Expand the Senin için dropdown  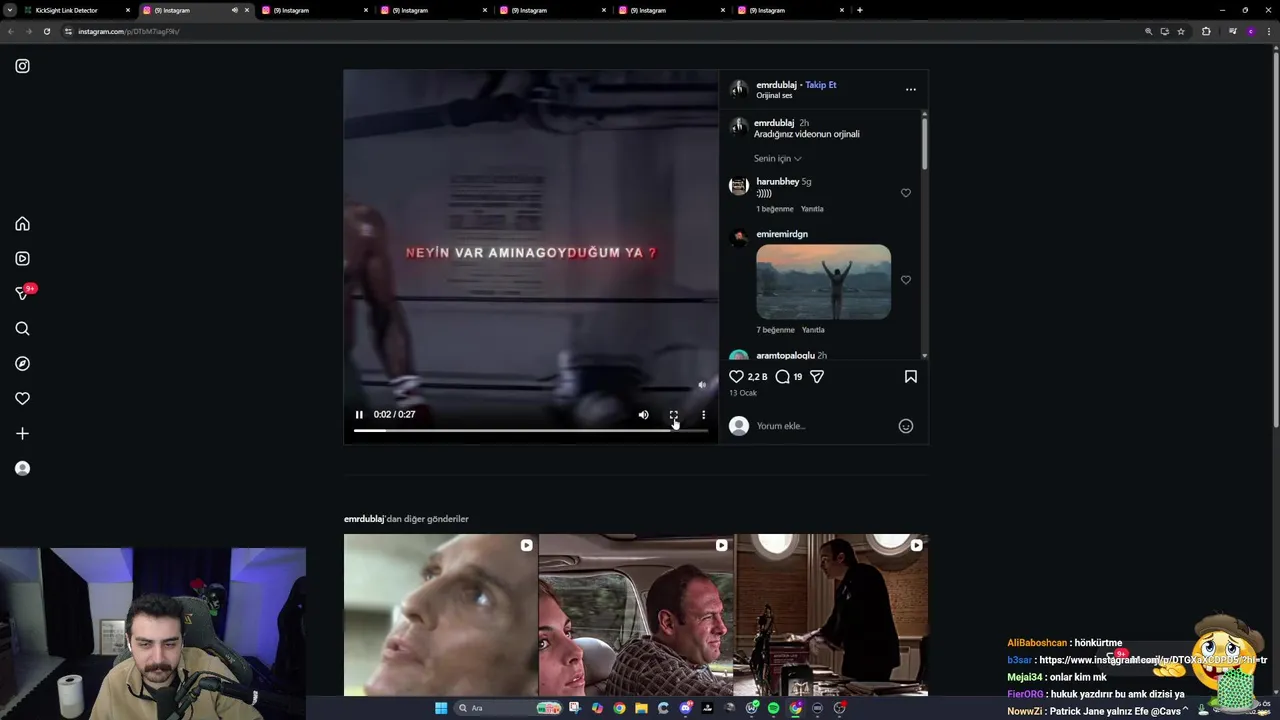[777, 158]
